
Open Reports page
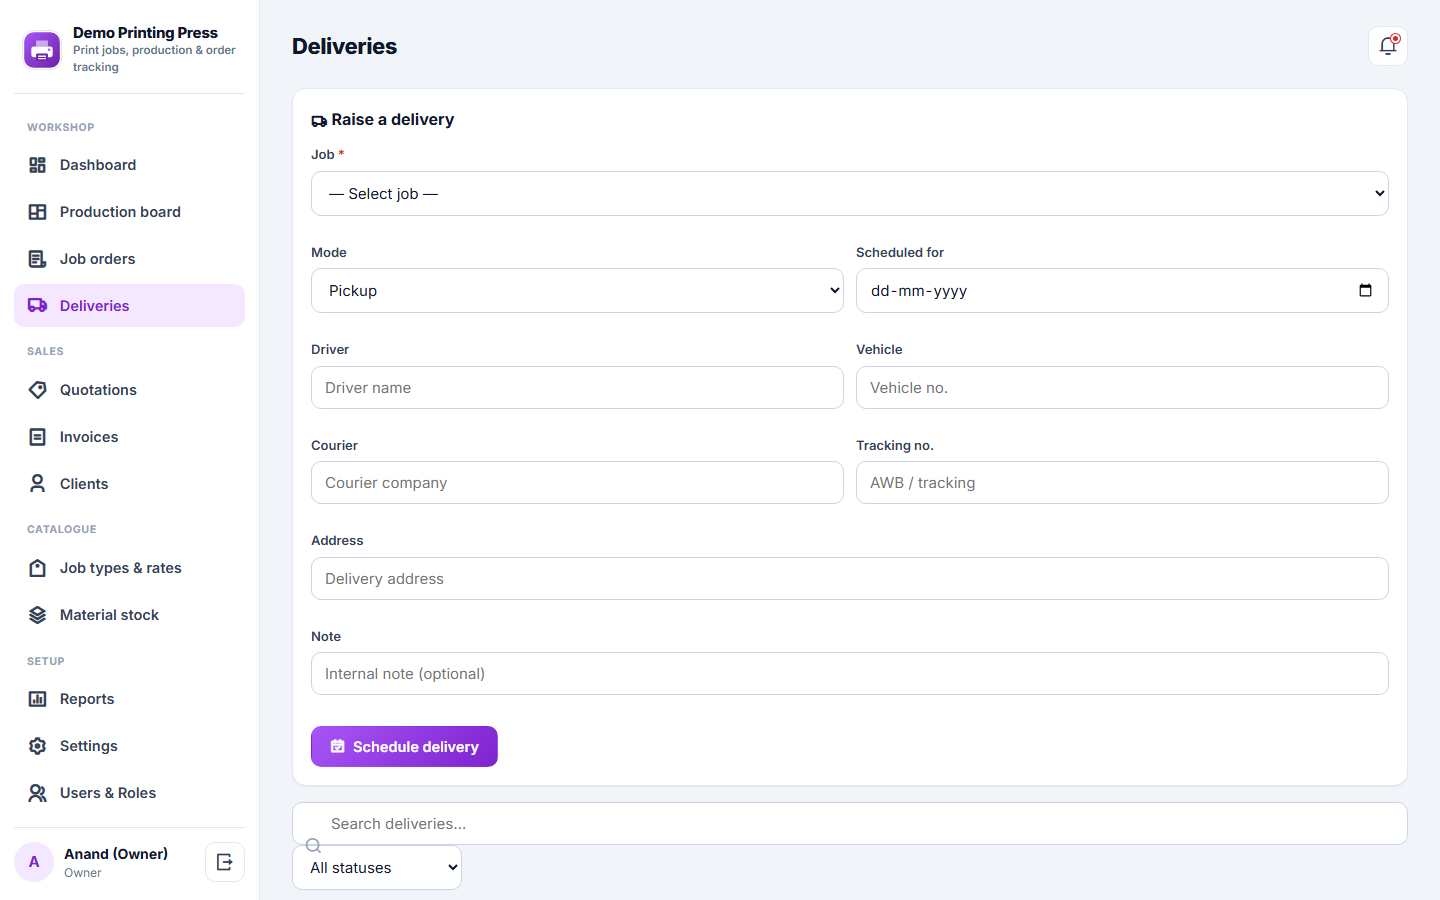[x=129, y=699]
